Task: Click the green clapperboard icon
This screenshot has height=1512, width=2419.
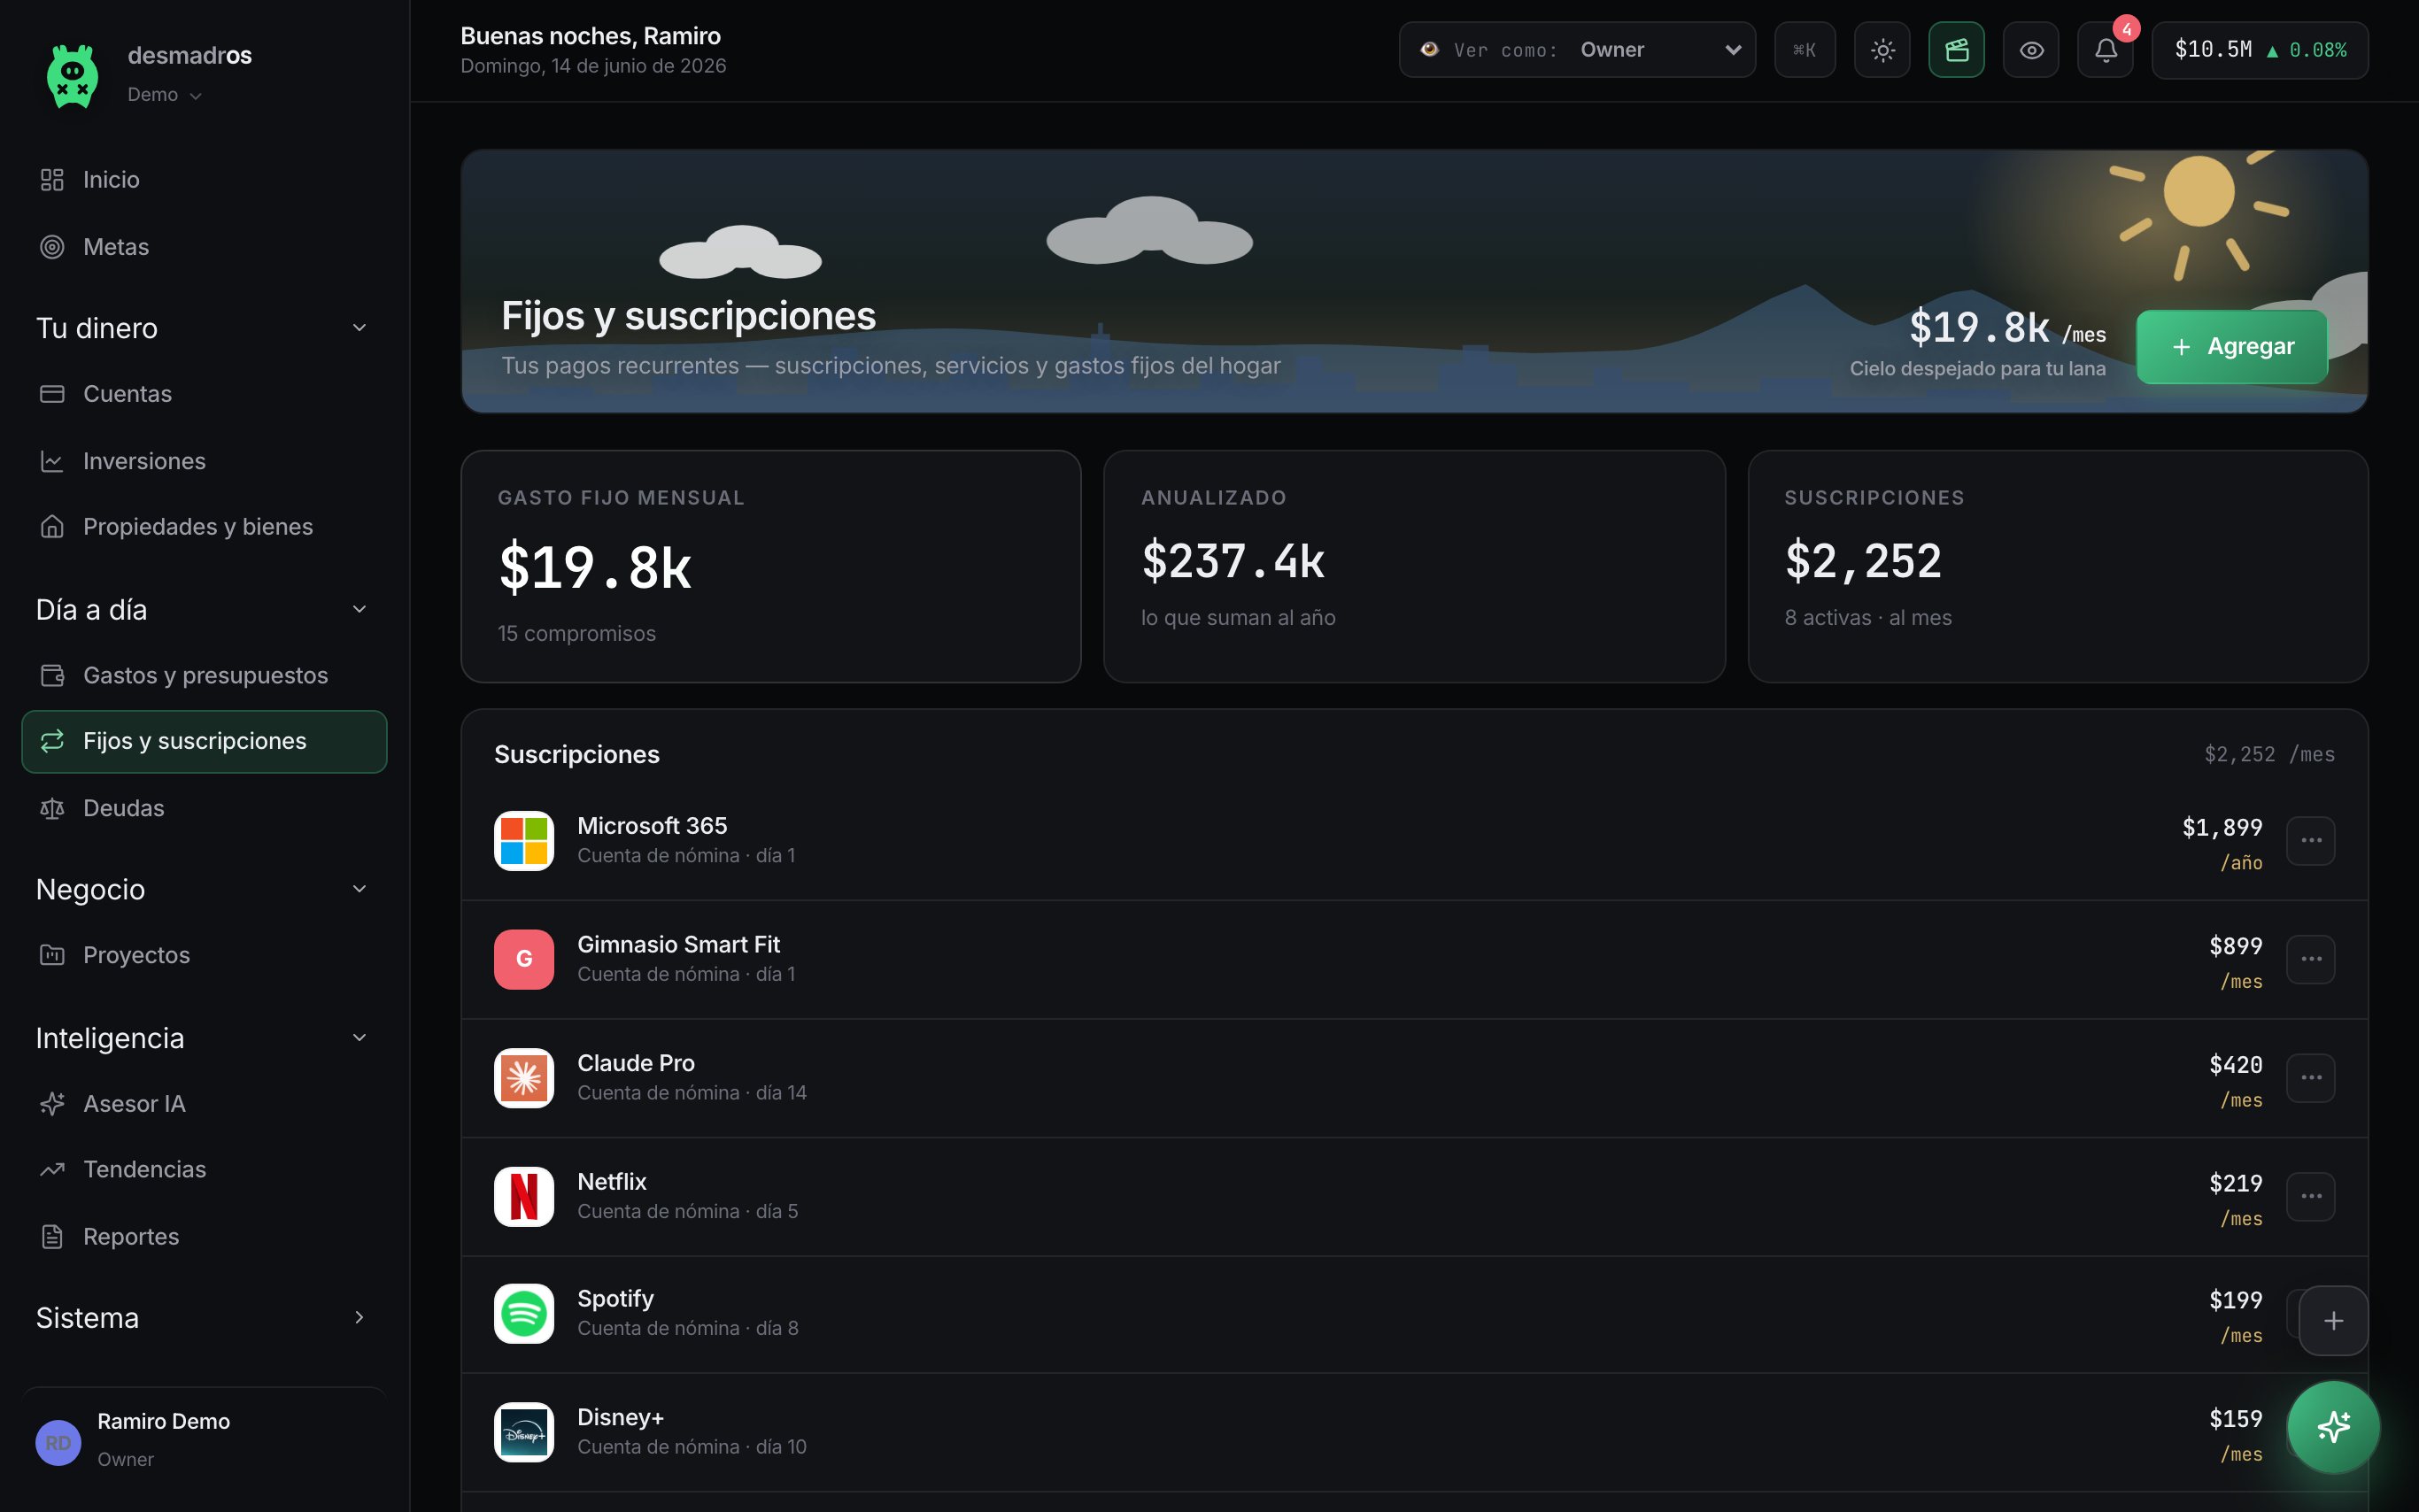Action: 1956,50
